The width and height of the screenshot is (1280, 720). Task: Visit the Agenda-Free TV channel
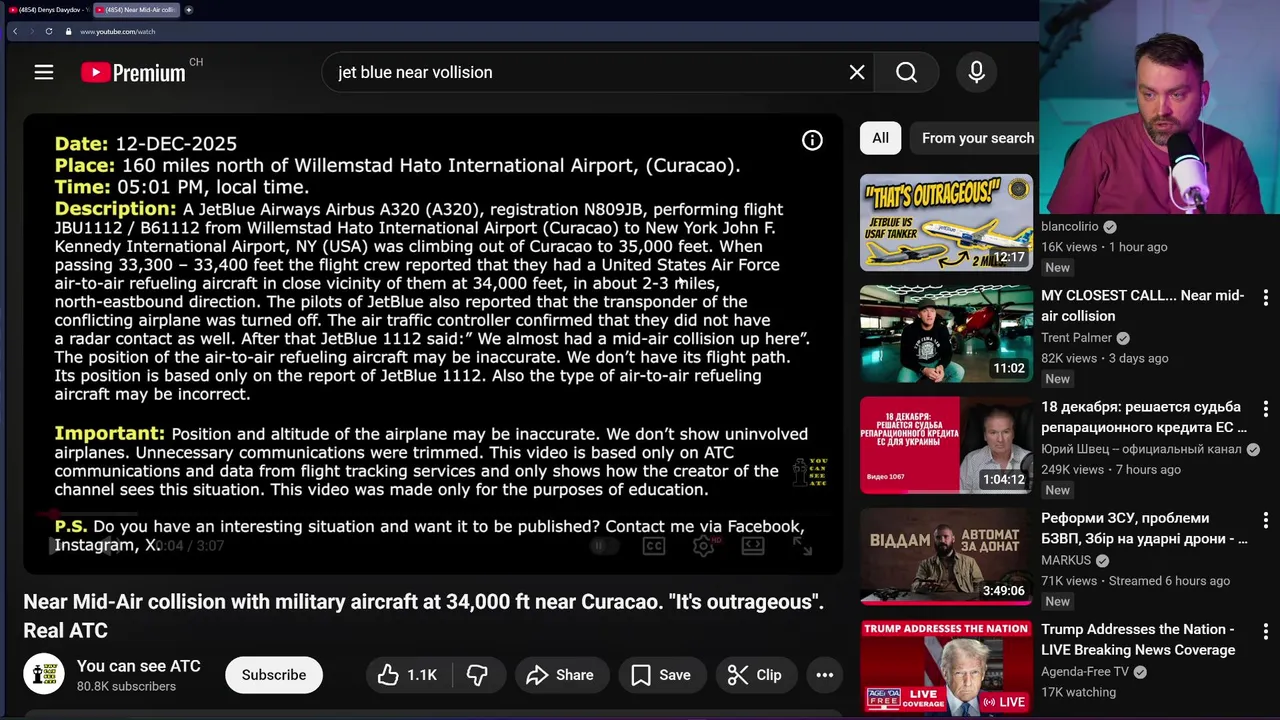(1085, 672)
